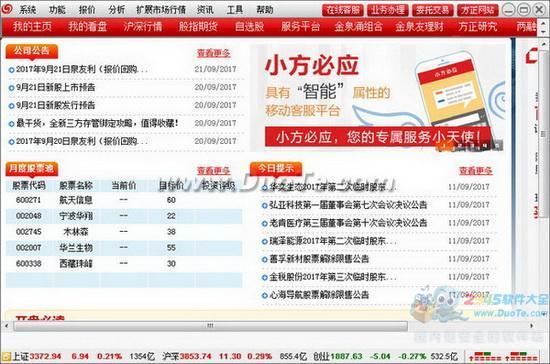Click right arrow of horizontal scrollbar
The width and height of the screenshot is (550, 364).
532,326
